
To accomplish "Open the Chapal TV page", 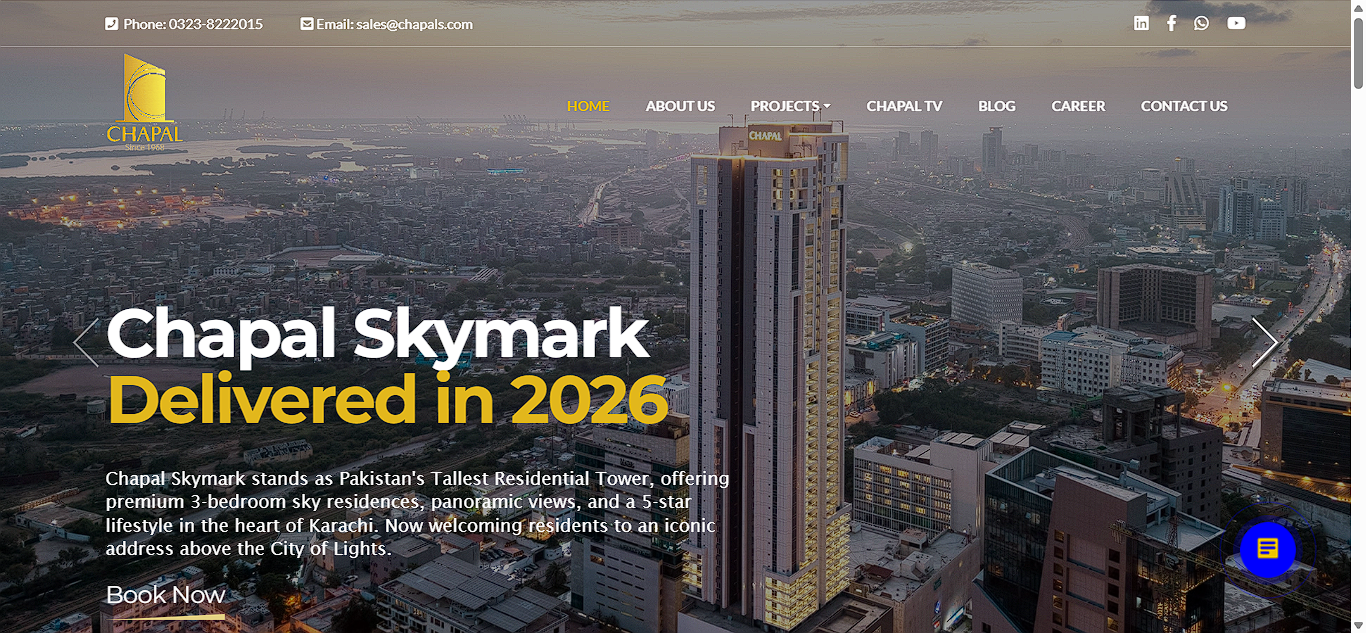I will [x=904, y=106].
